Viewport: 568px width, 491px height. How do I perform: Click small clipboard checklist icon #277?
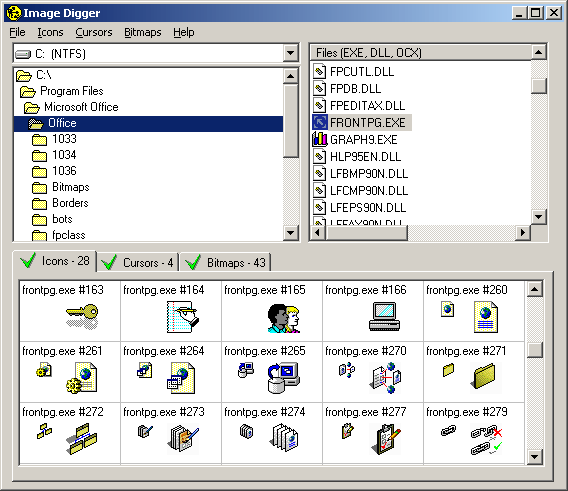click(x=347, y=431)
